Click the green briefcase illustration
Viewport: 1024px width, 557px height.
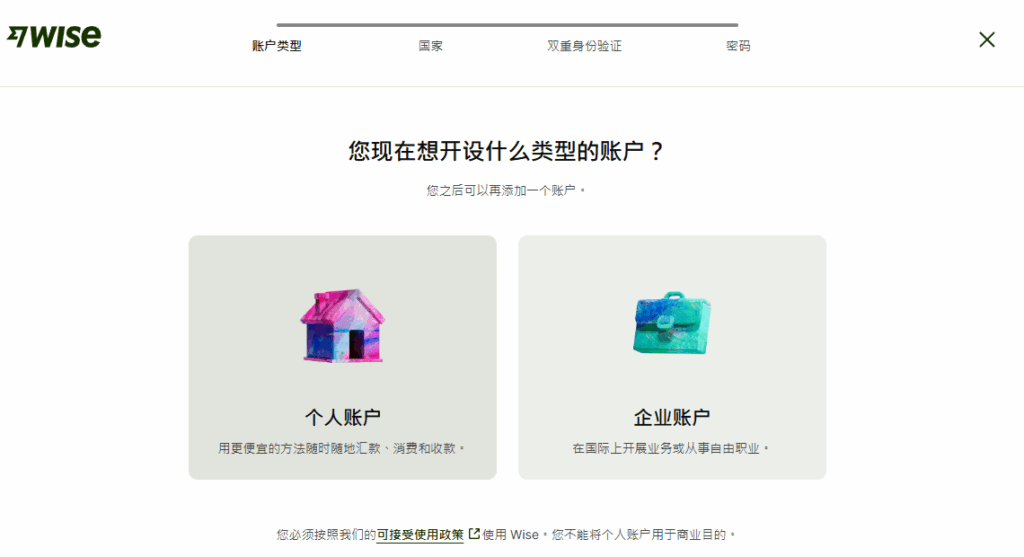(x=672, y=323)
